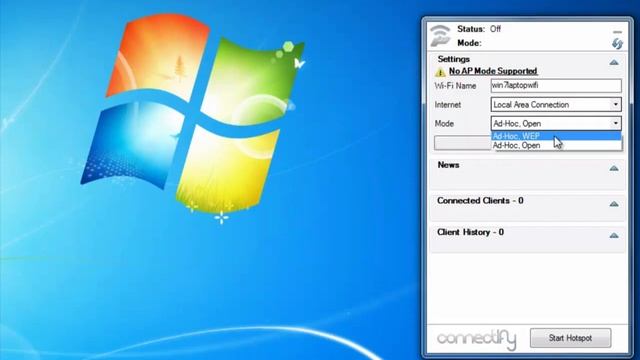Click the Start Hotspot button

570,338
